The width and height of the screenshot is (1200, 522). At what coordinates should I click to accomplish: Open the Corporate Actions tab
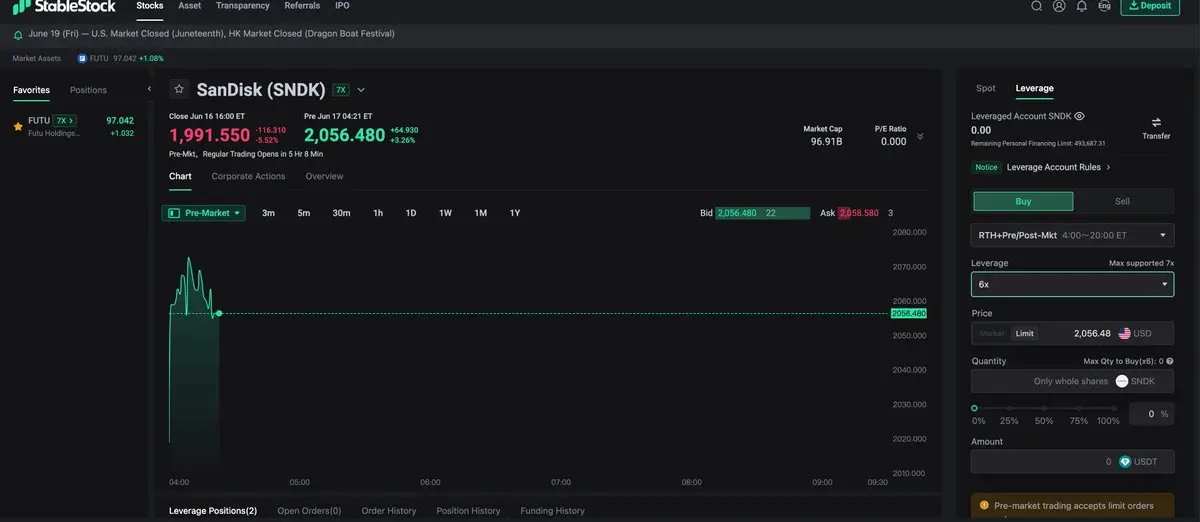click(x=248, y=176)
